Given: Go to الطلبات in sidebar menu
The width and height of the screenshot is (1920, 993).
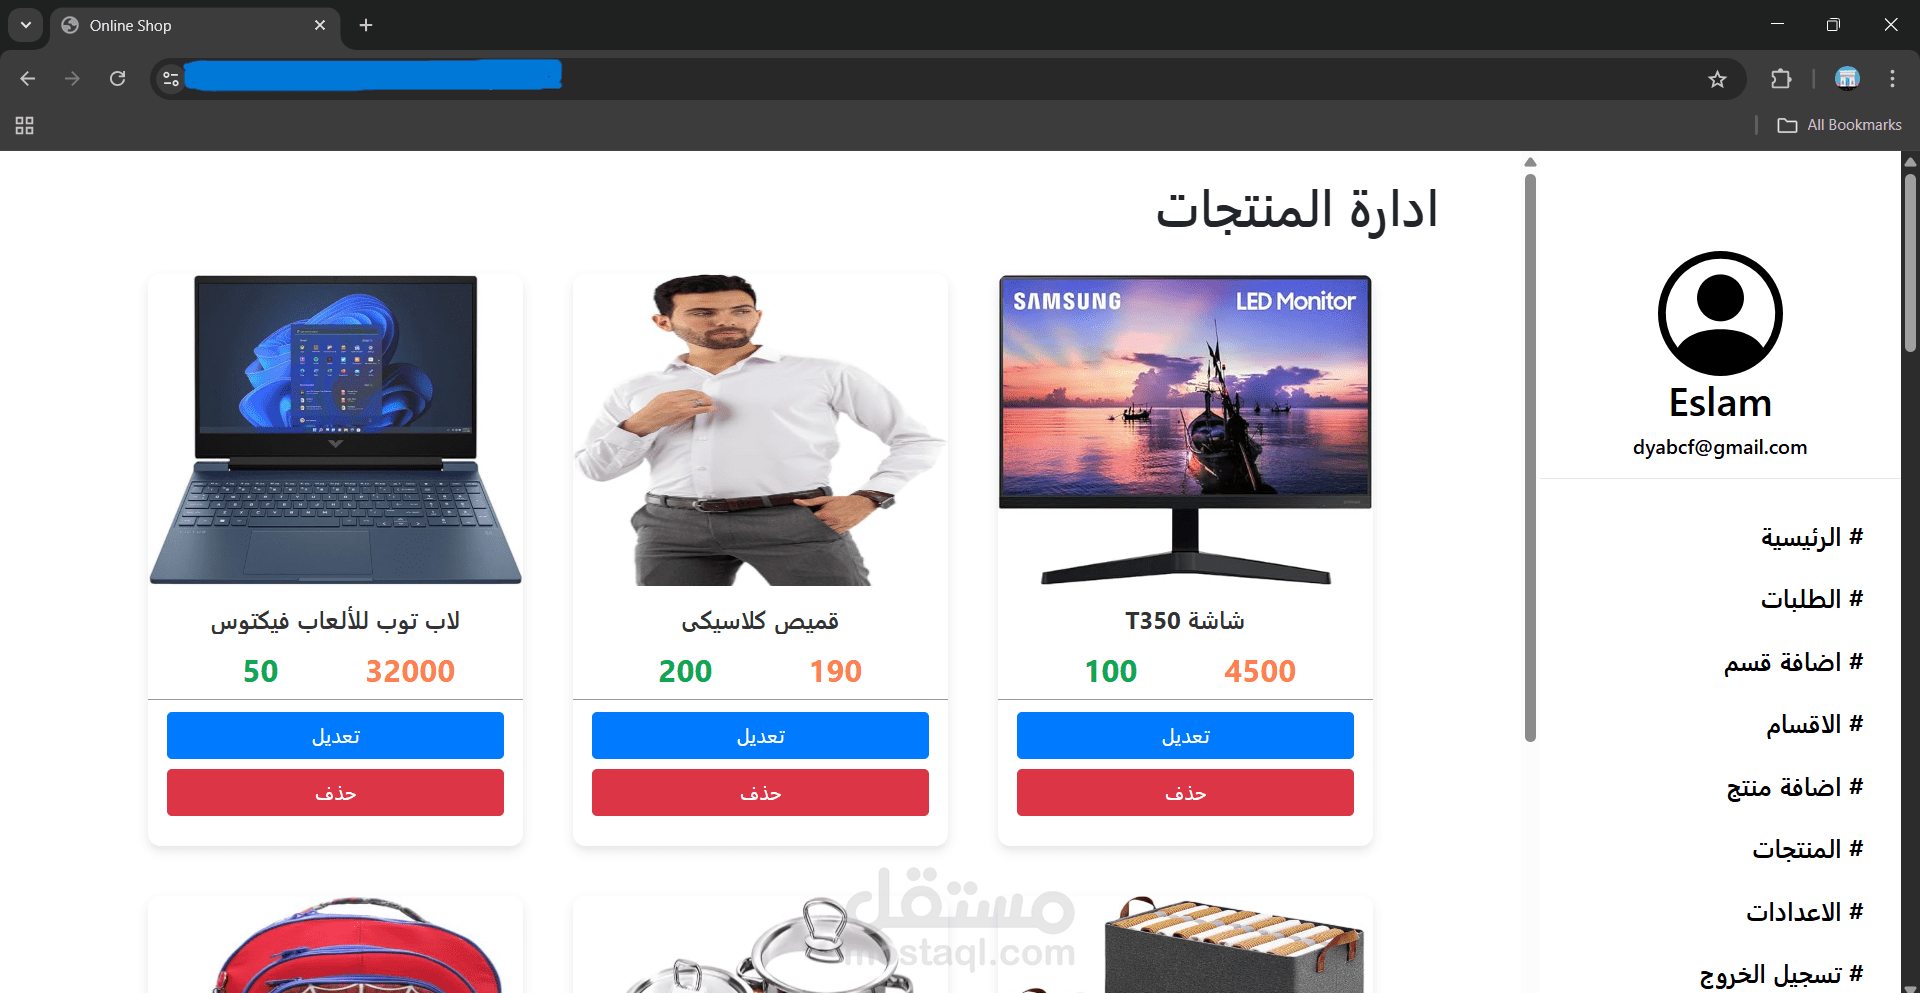Looking at the screenshot, I should (x=1811, y=599).
